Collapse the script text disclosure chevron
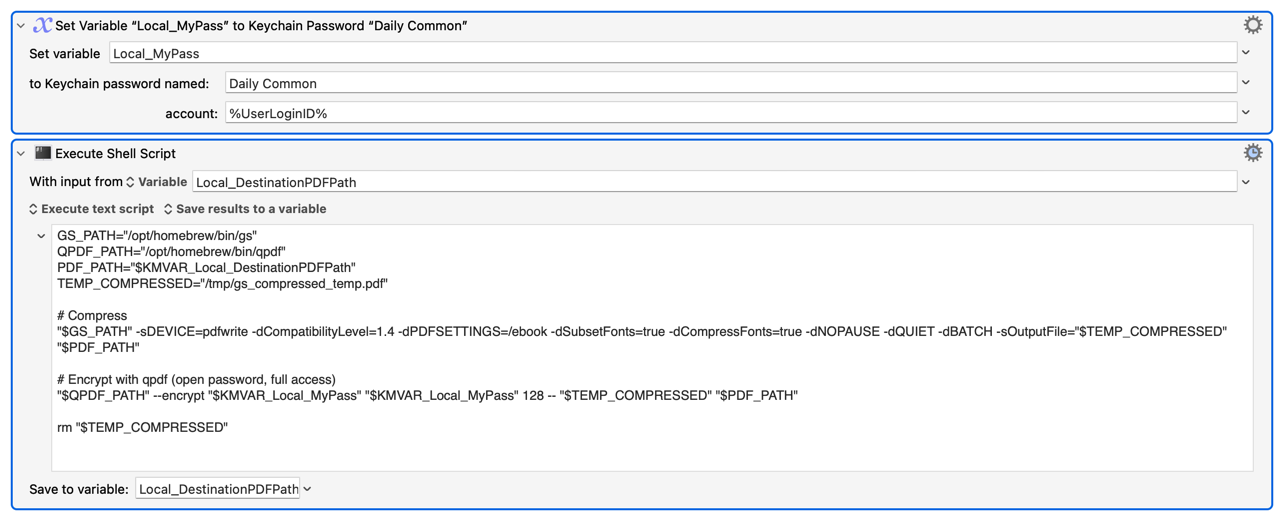This screenshot has width=1284, height=524. pos(41,236)
